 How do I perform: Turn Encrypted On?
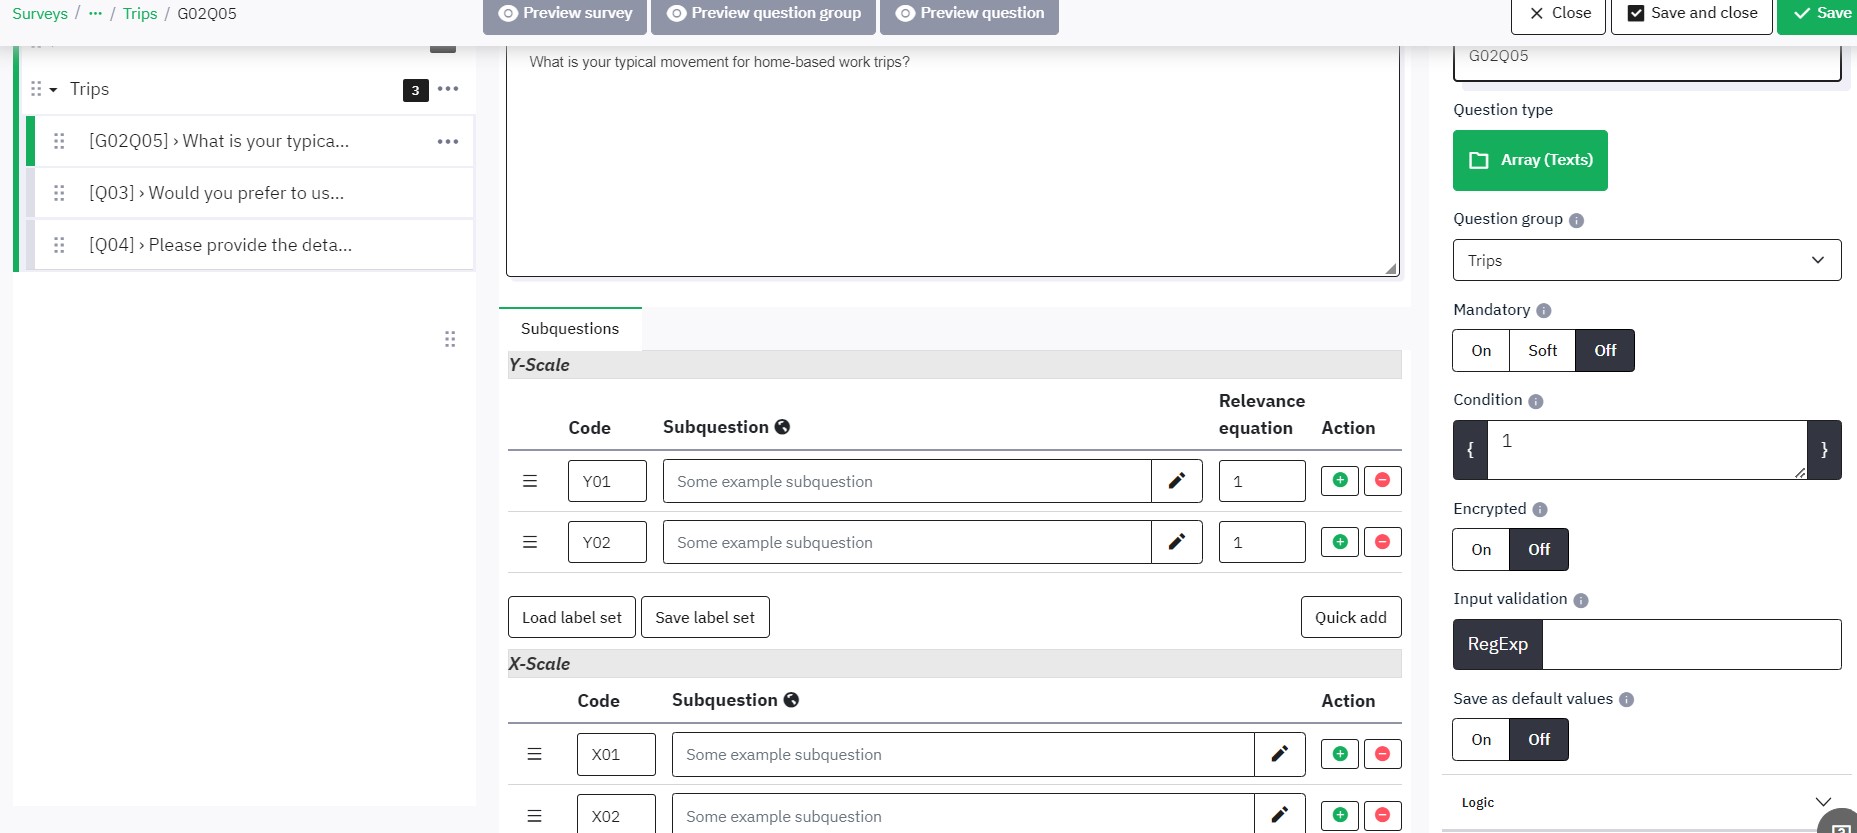coord(1481,550)
